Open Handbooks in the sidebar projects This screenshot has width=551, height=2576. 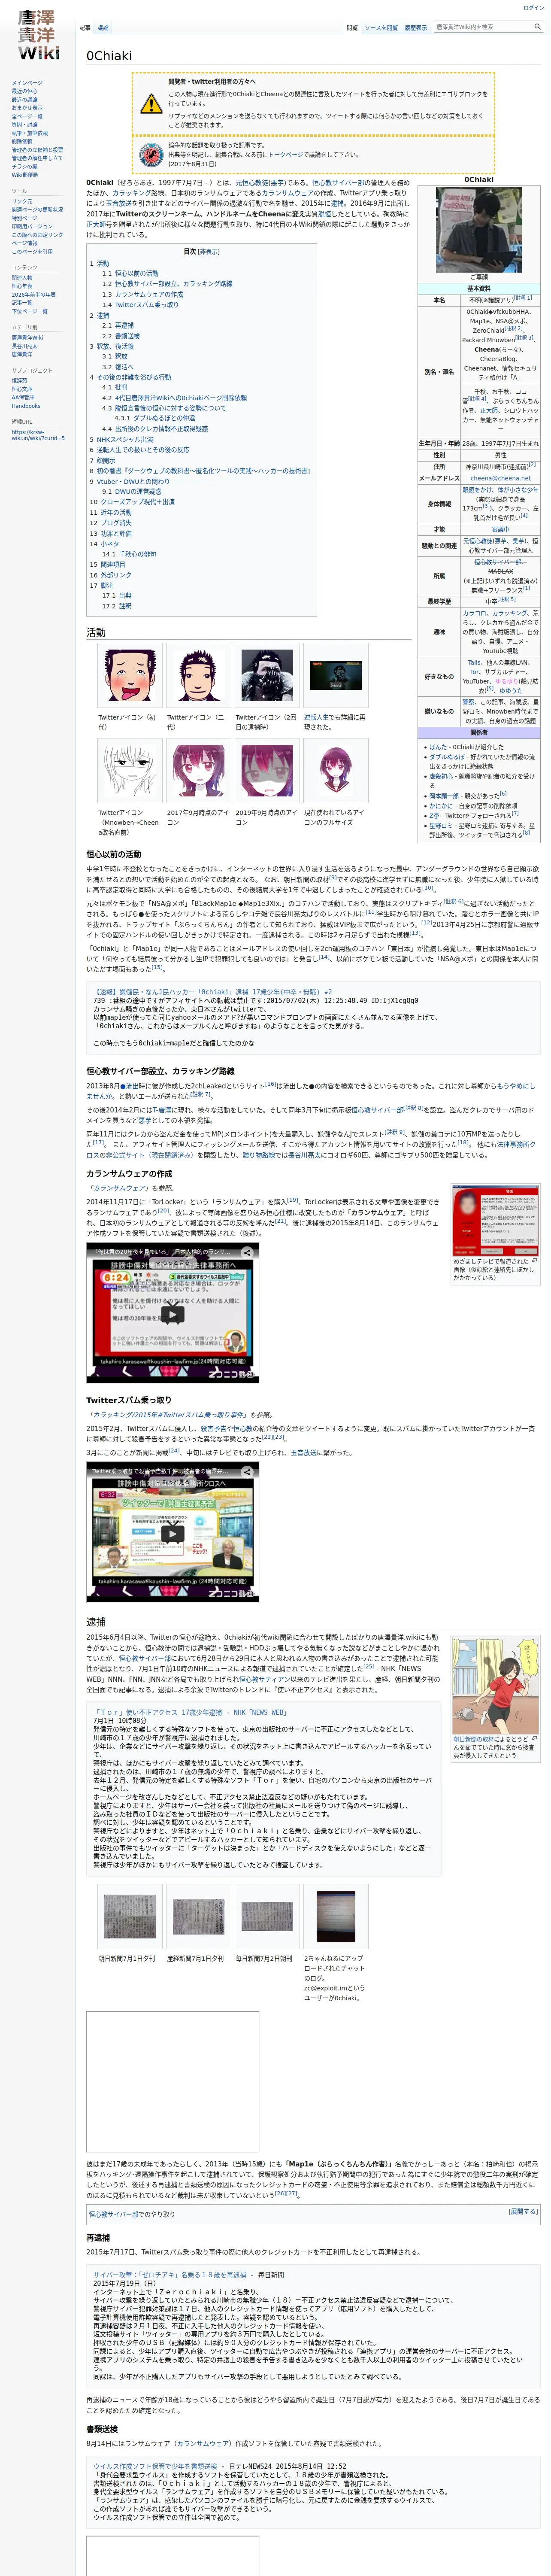[26, 406]
